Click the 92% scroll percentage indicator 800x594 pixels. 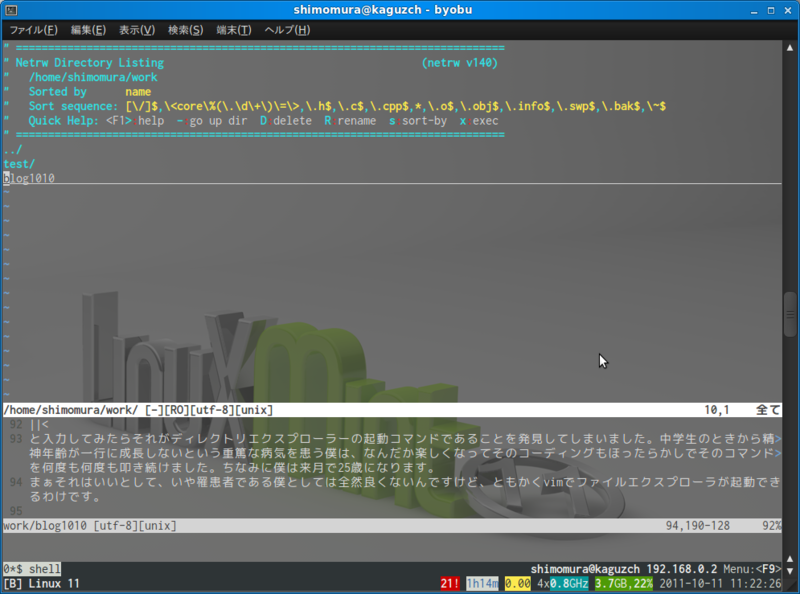[771, 526]
